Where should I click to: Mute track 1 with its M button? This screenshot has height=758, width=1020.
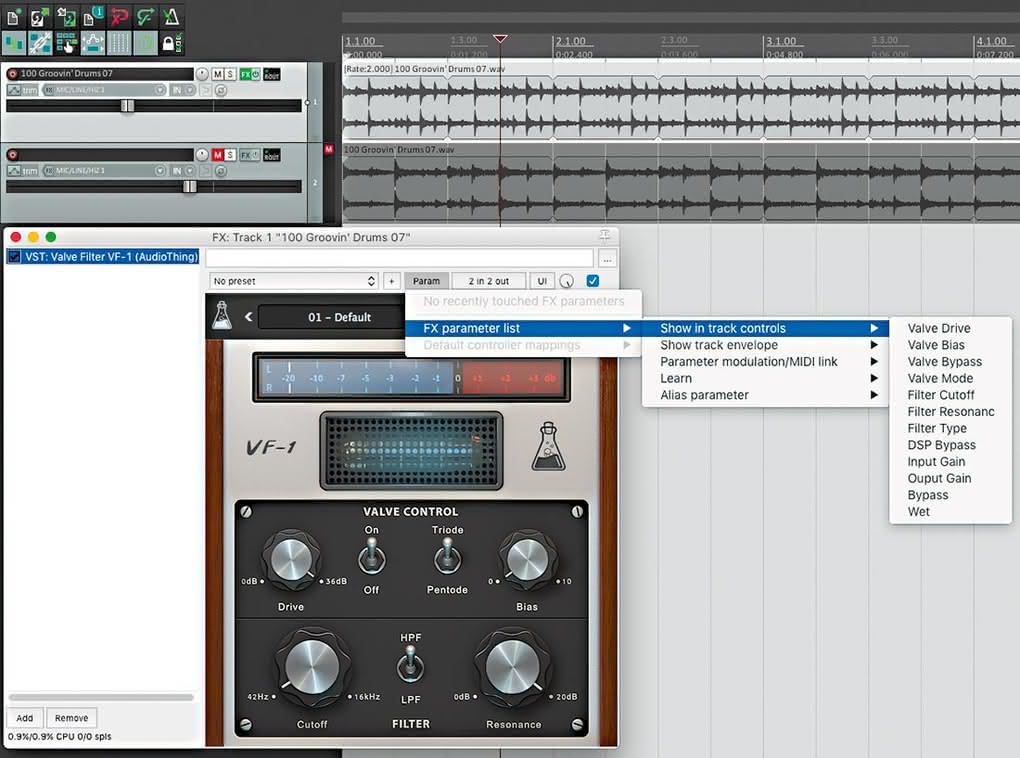[x=217, y=74]
